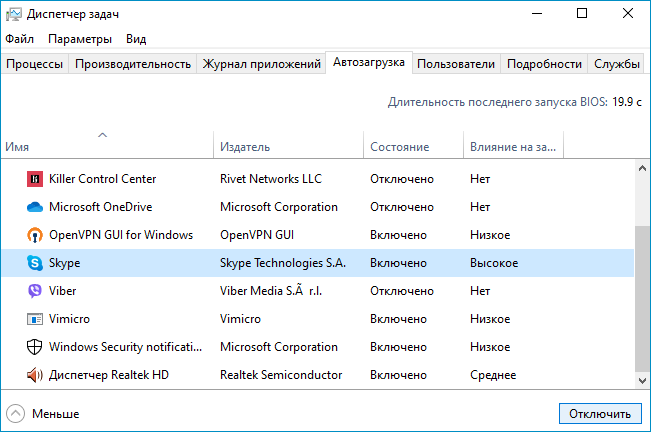Select the Skype row name
651x432 pixels.
pos(64,264)
